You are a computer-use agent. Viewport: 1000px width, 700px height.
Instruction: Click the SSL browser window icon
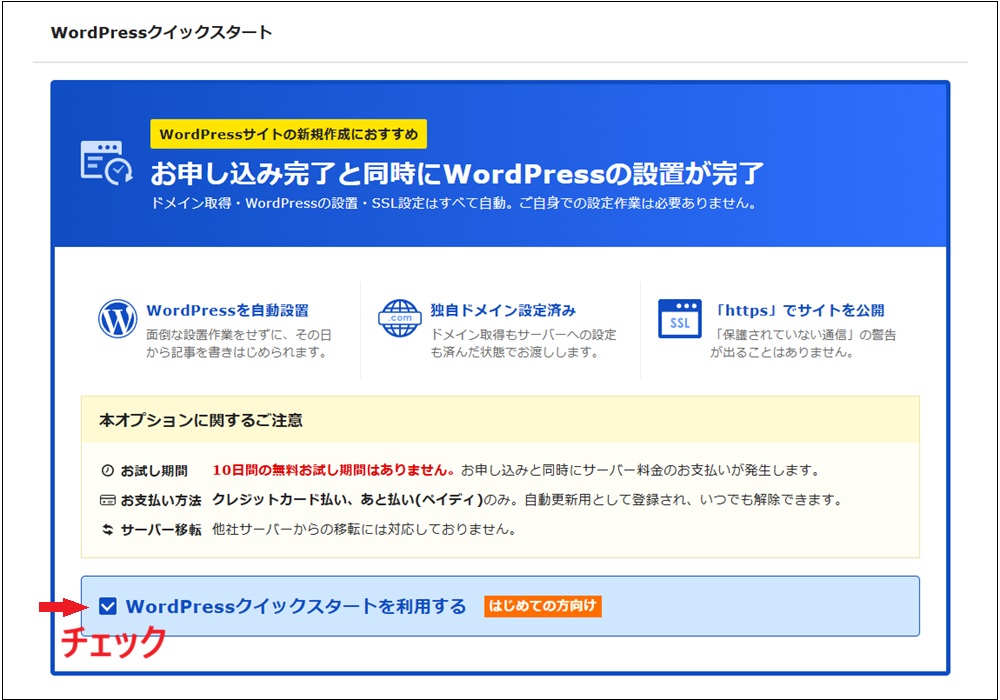pyautogui.click(x=679, y=318)
